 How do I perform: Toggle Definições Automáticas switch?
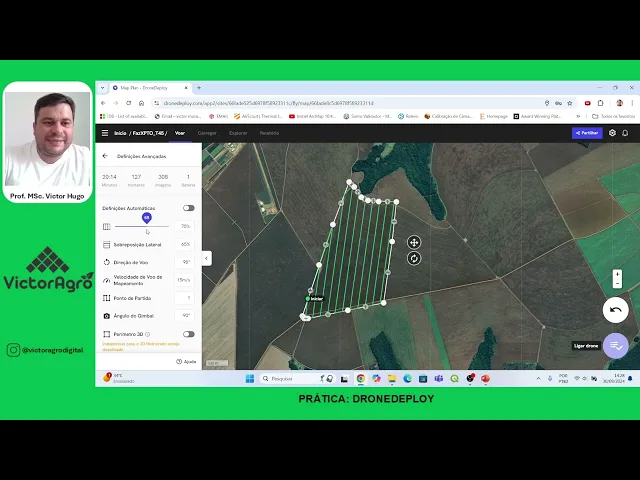[189, 208]
